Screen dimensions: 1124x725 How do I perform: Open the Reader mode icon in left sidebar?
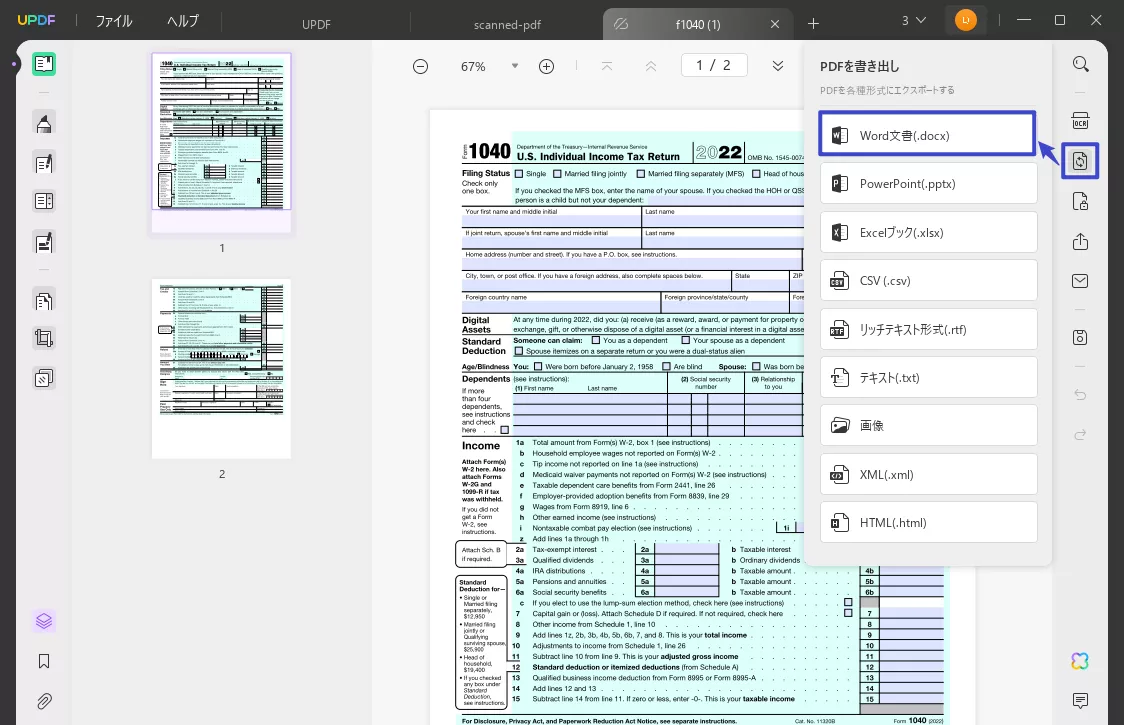point(44,64)
